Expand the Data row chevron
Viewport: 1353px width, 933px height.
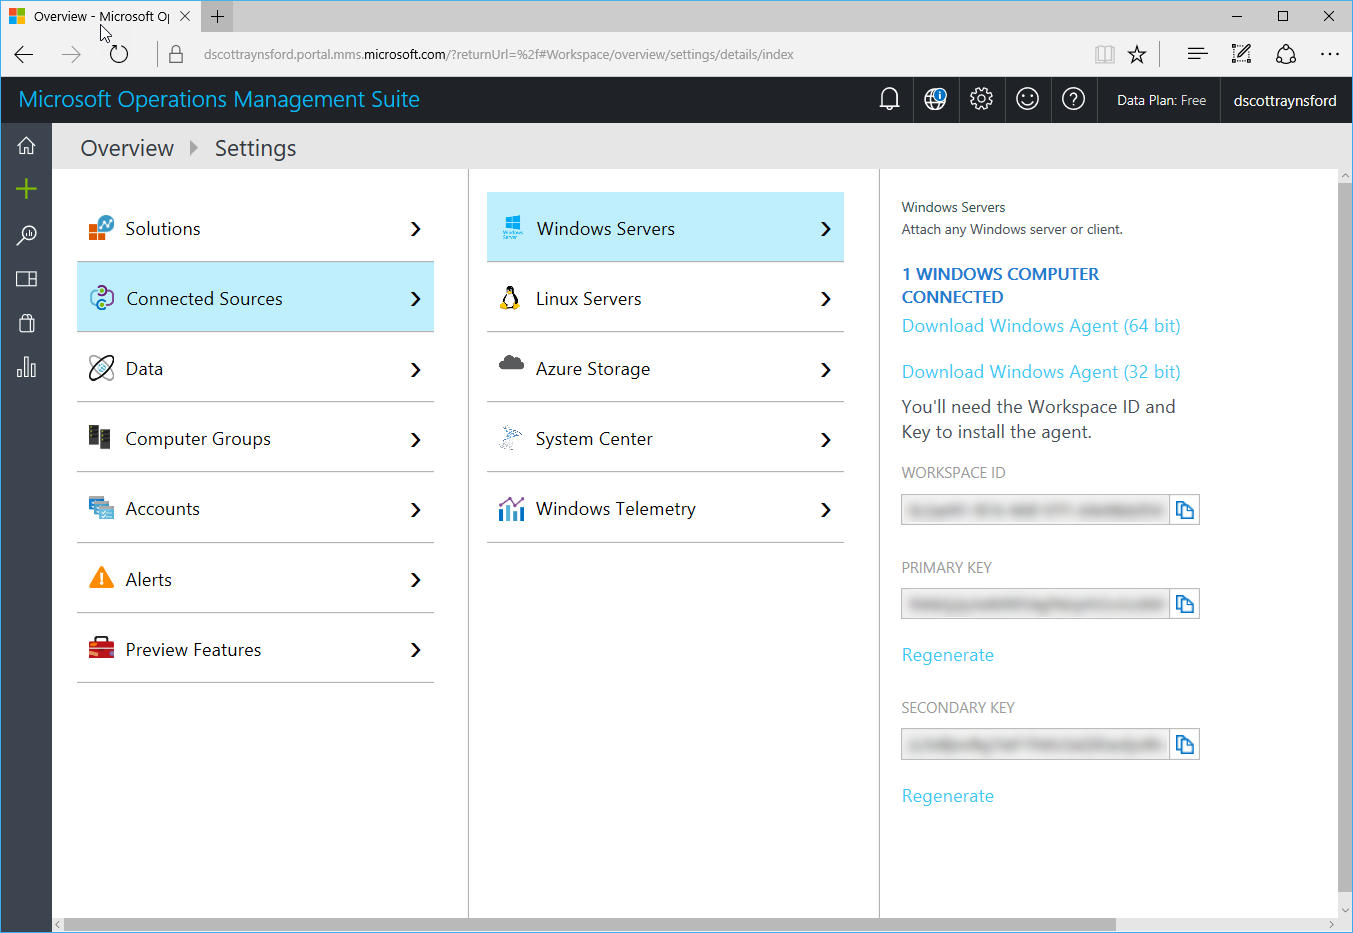click(416, 370)
